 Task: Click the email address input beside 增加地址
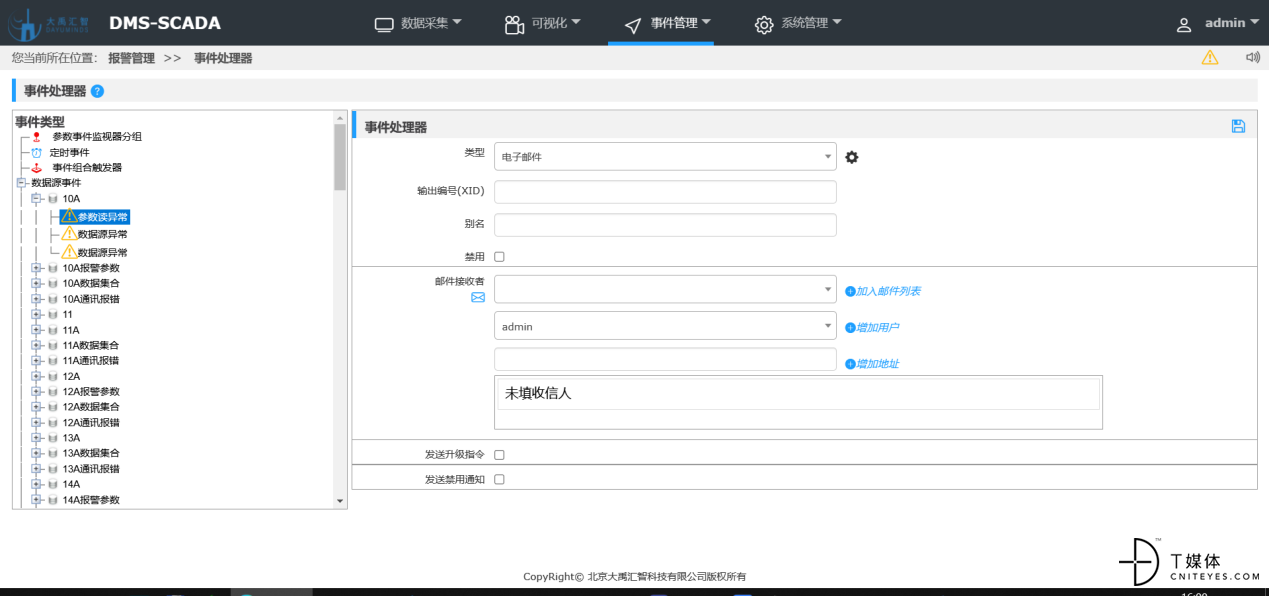[x=665, y=360]
